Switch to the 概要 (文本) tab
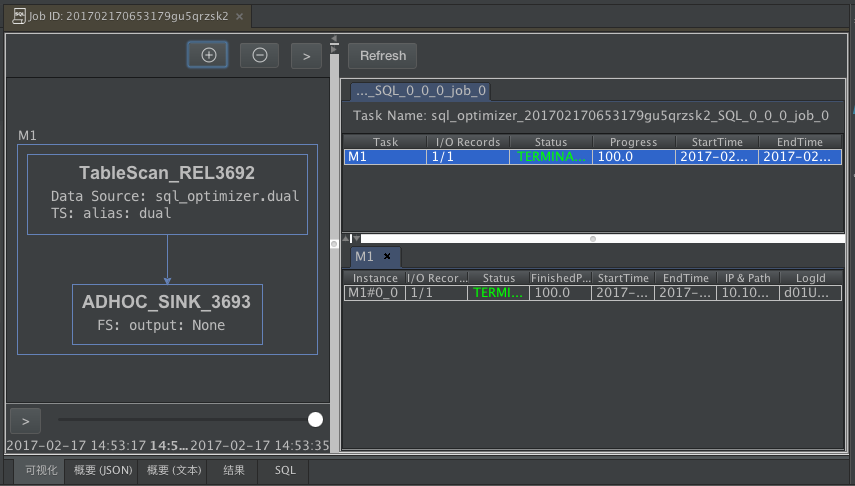Viewport: 855px width, 486px height. pyautogui.click(x=174, y=470)
